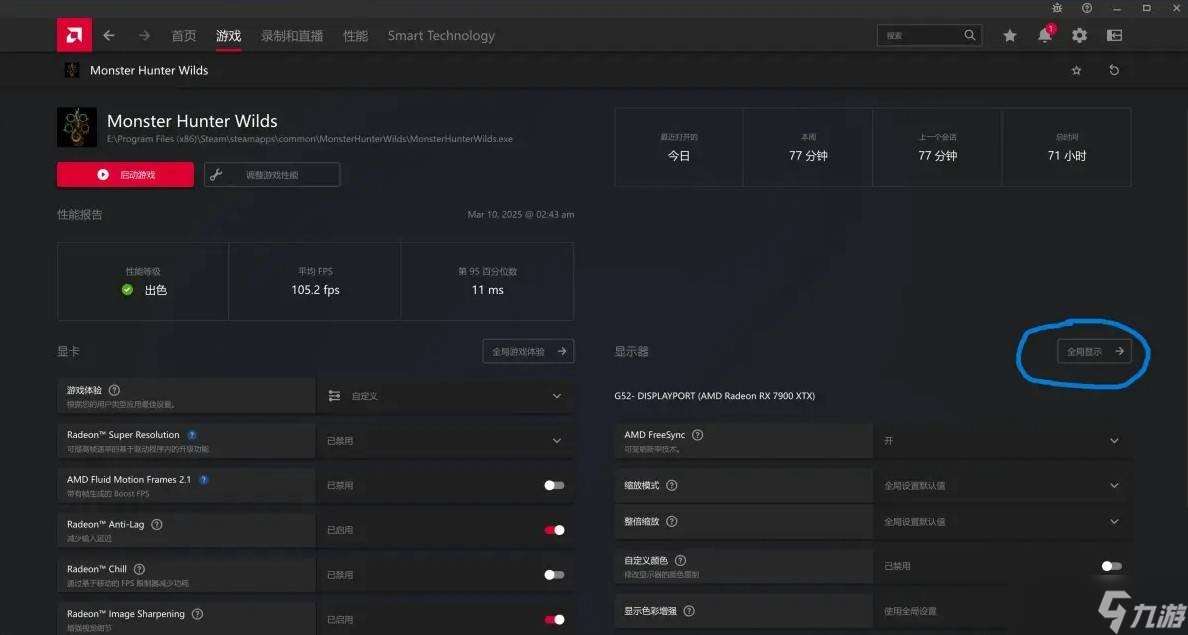This screenshot has height=635, width=1188.
Task: Switch to 首页 tab
Action: (183, 36)
